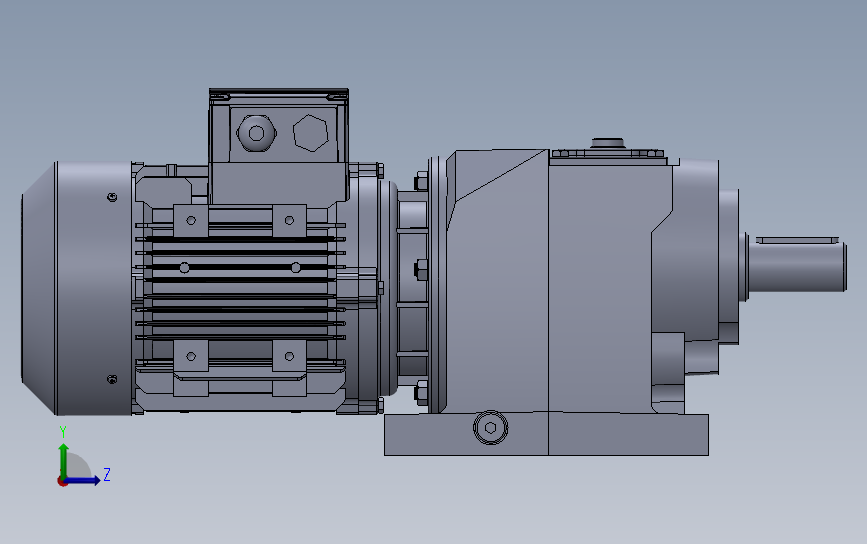
Task: Select the output shaft of the gearbox
Action: pyautogui.click(x=797, y=268)
